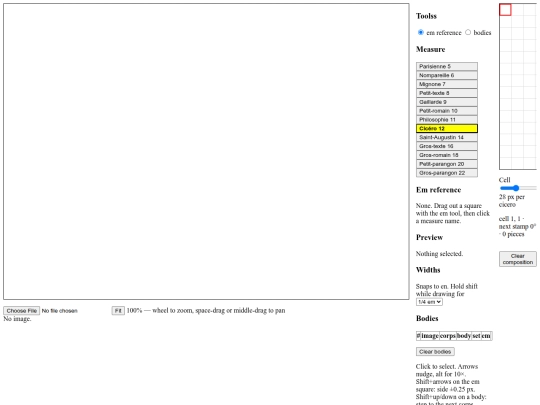This screenshot has width=540, height=405.
Task: Choose the Petit-texte 8 measure
Action: click(447, 93)
